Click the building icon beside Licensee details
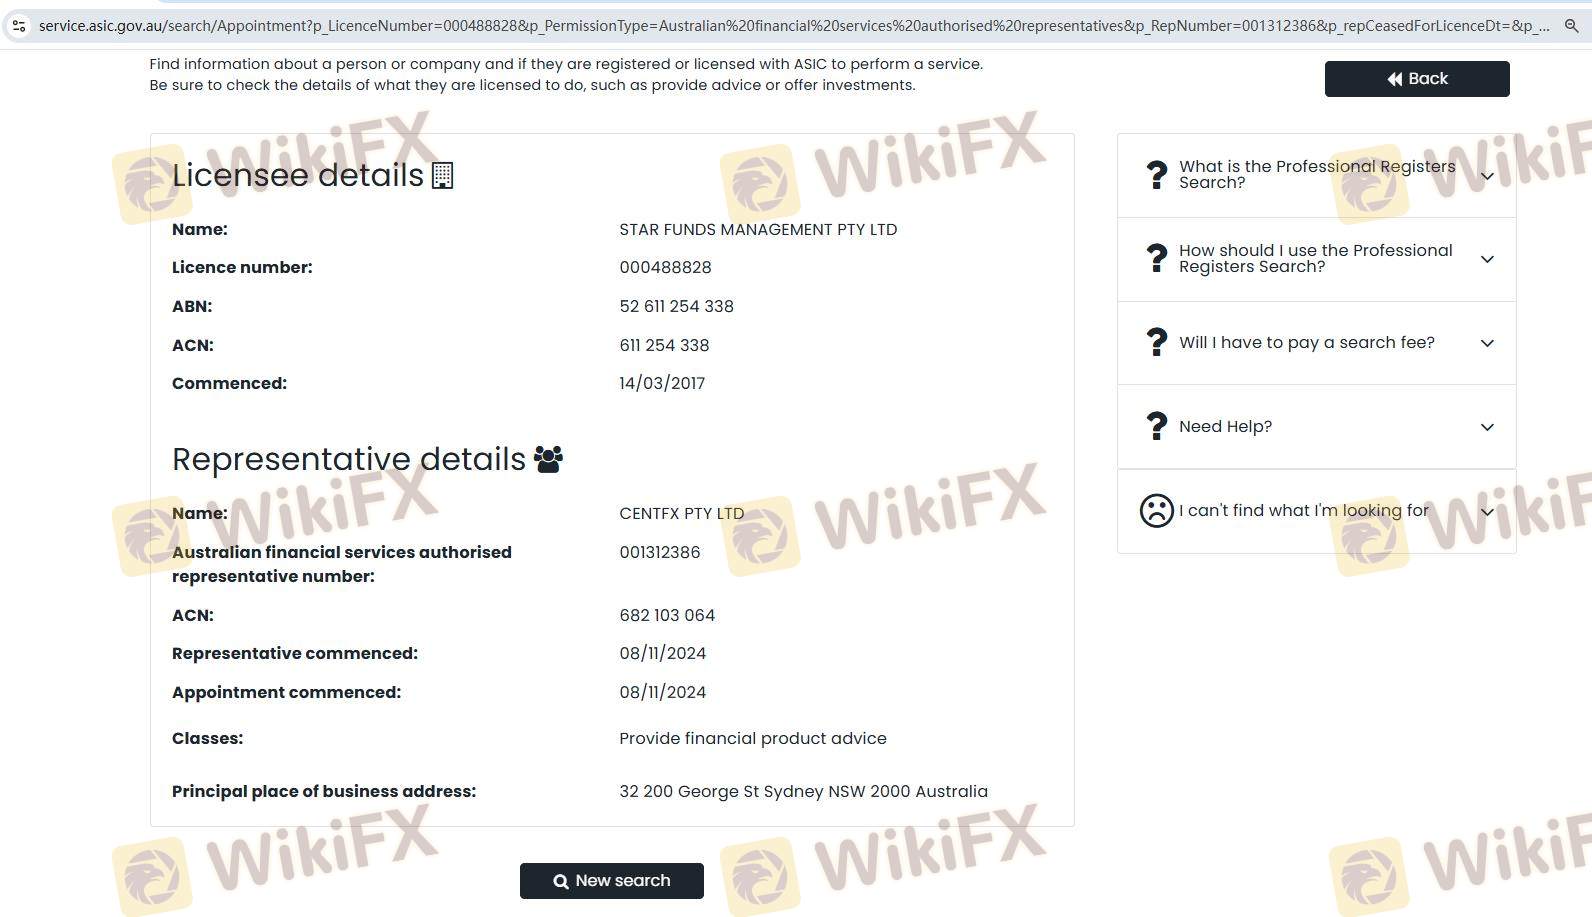Screen dimensions: 1592x917 point(442,175)
